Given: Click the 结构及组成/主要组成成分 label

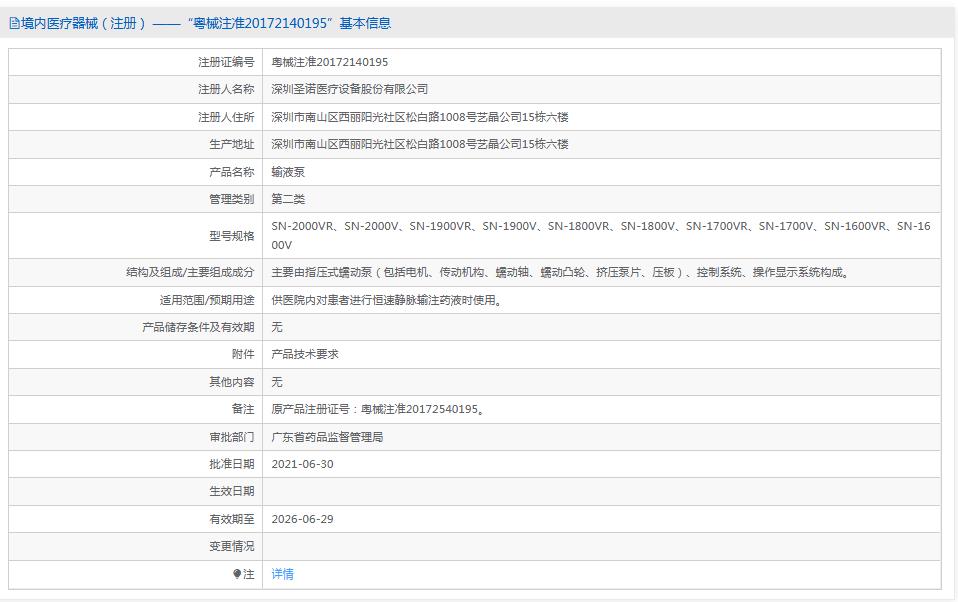Looking at the screenshot, I should coord(190,273).
